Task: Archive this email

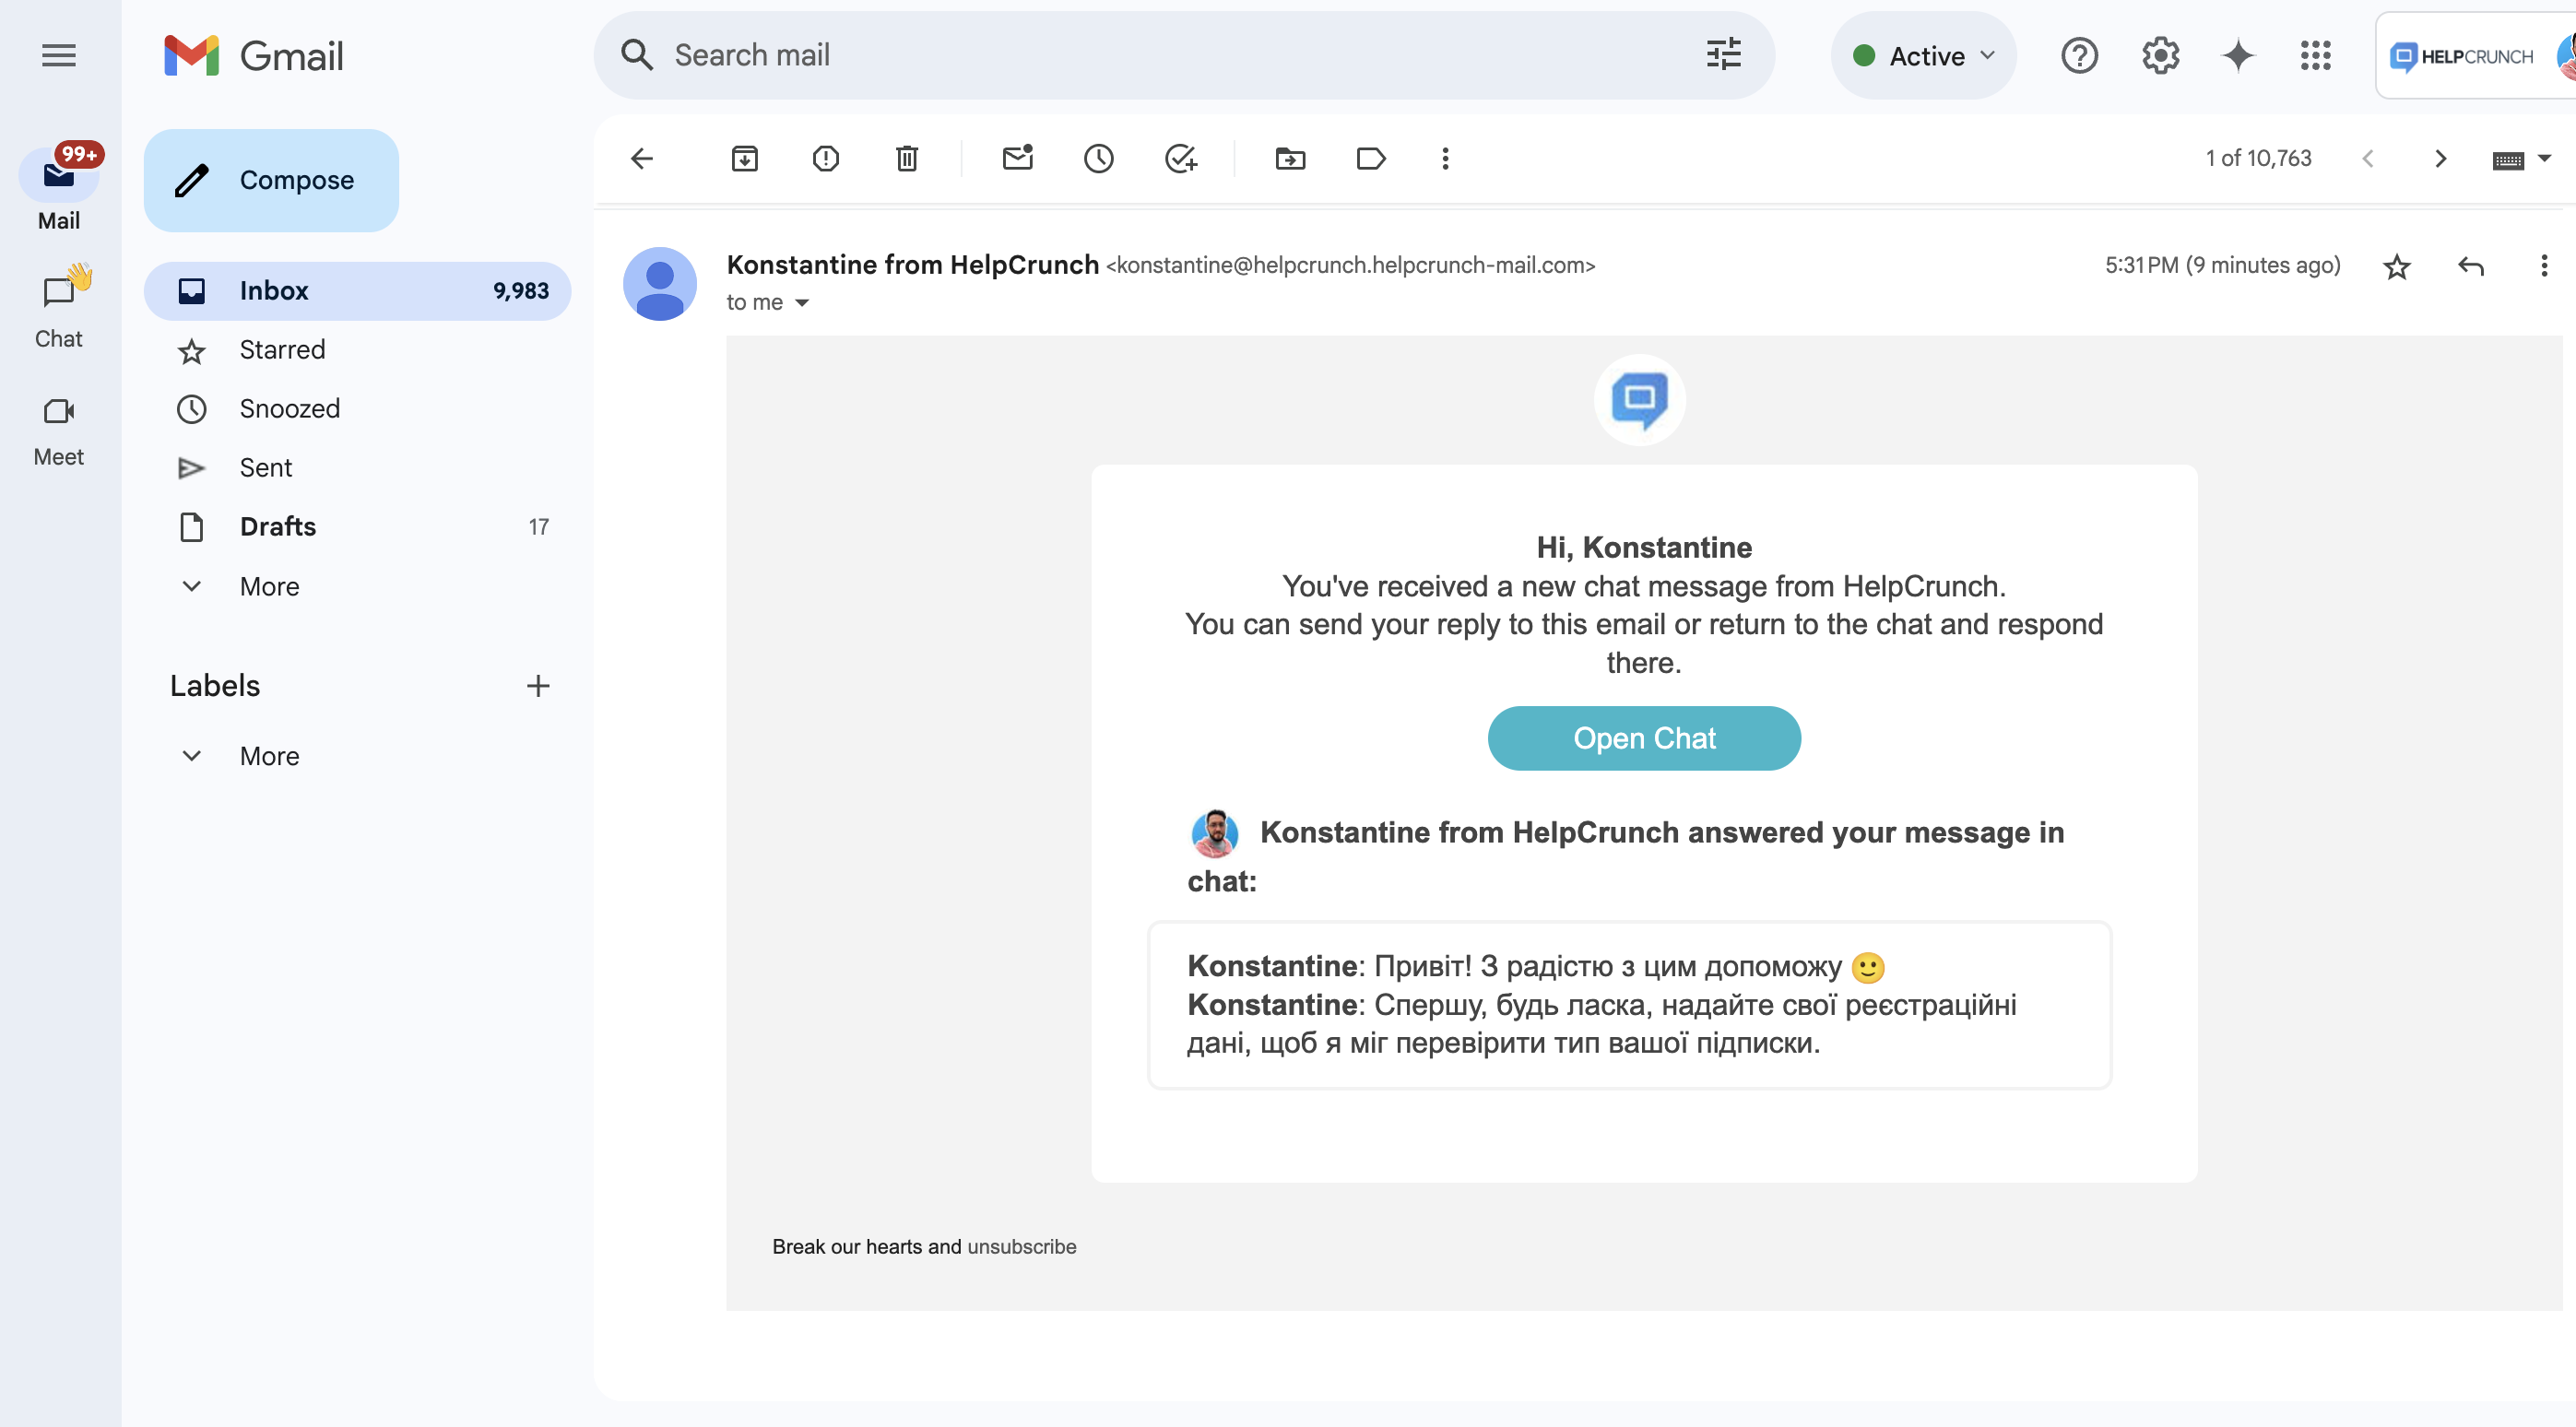Action: click(745, 158)
